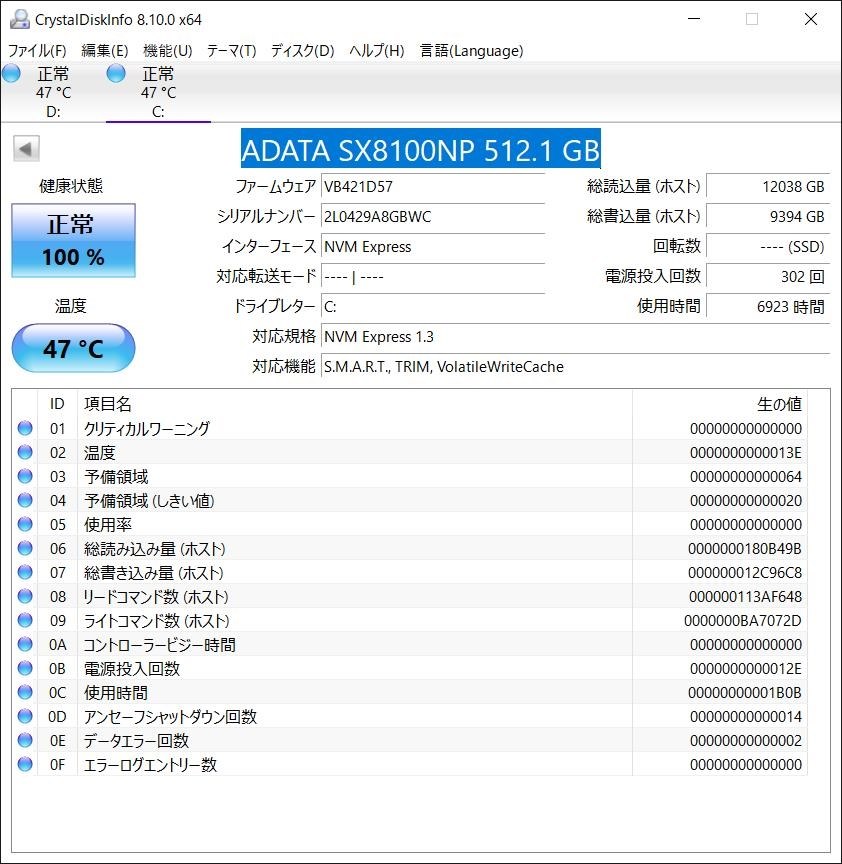842x864 pixels.
Task: Click power on hours value 6923 時間
Action: [768, 306]
